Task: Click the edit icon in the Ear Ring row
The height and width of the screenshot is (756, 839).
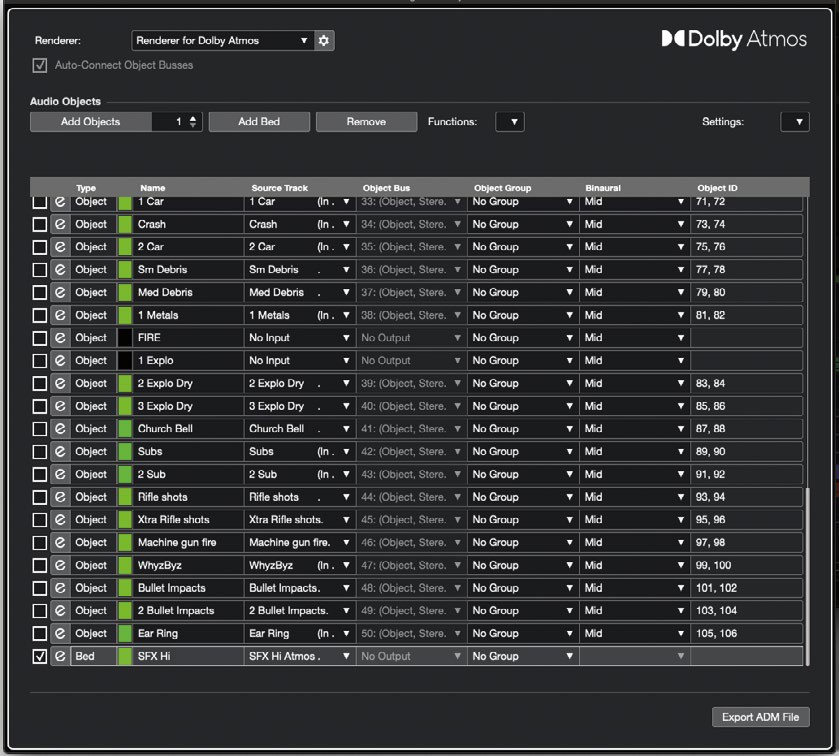Action: [60, 633]
